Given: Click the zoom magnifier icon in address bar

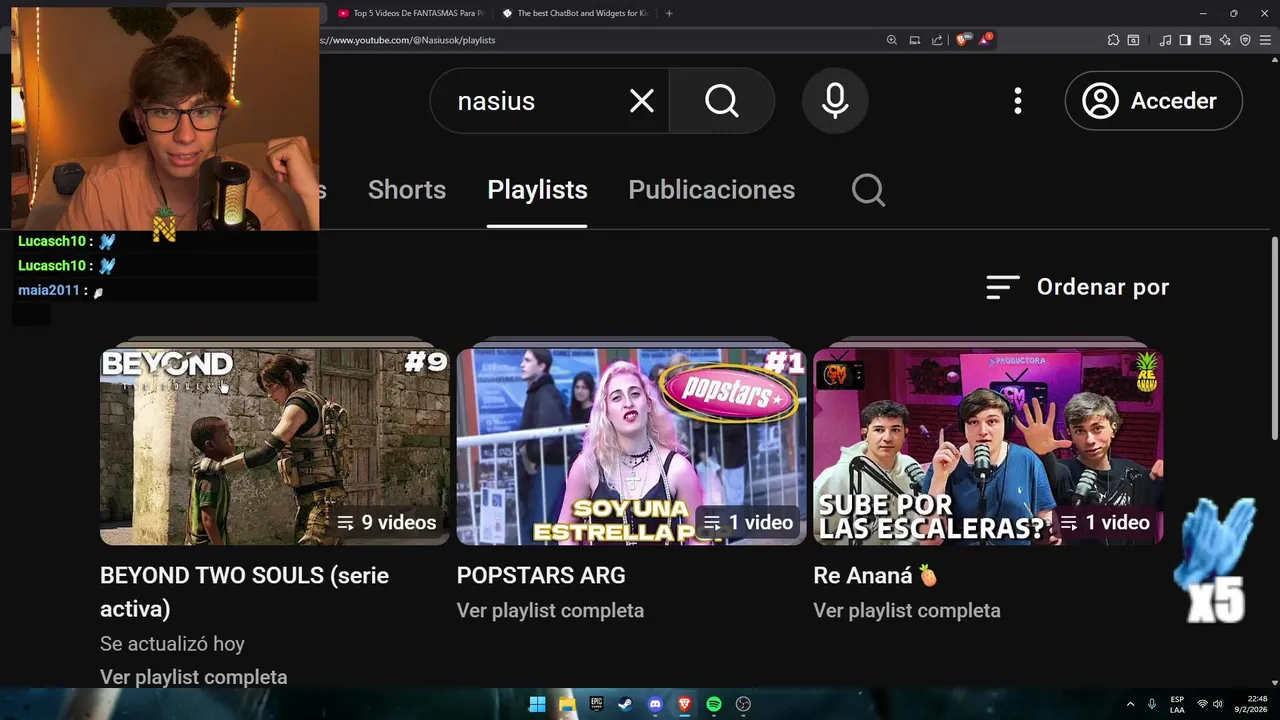Looking at the screenshot, I should pos(891,40).
